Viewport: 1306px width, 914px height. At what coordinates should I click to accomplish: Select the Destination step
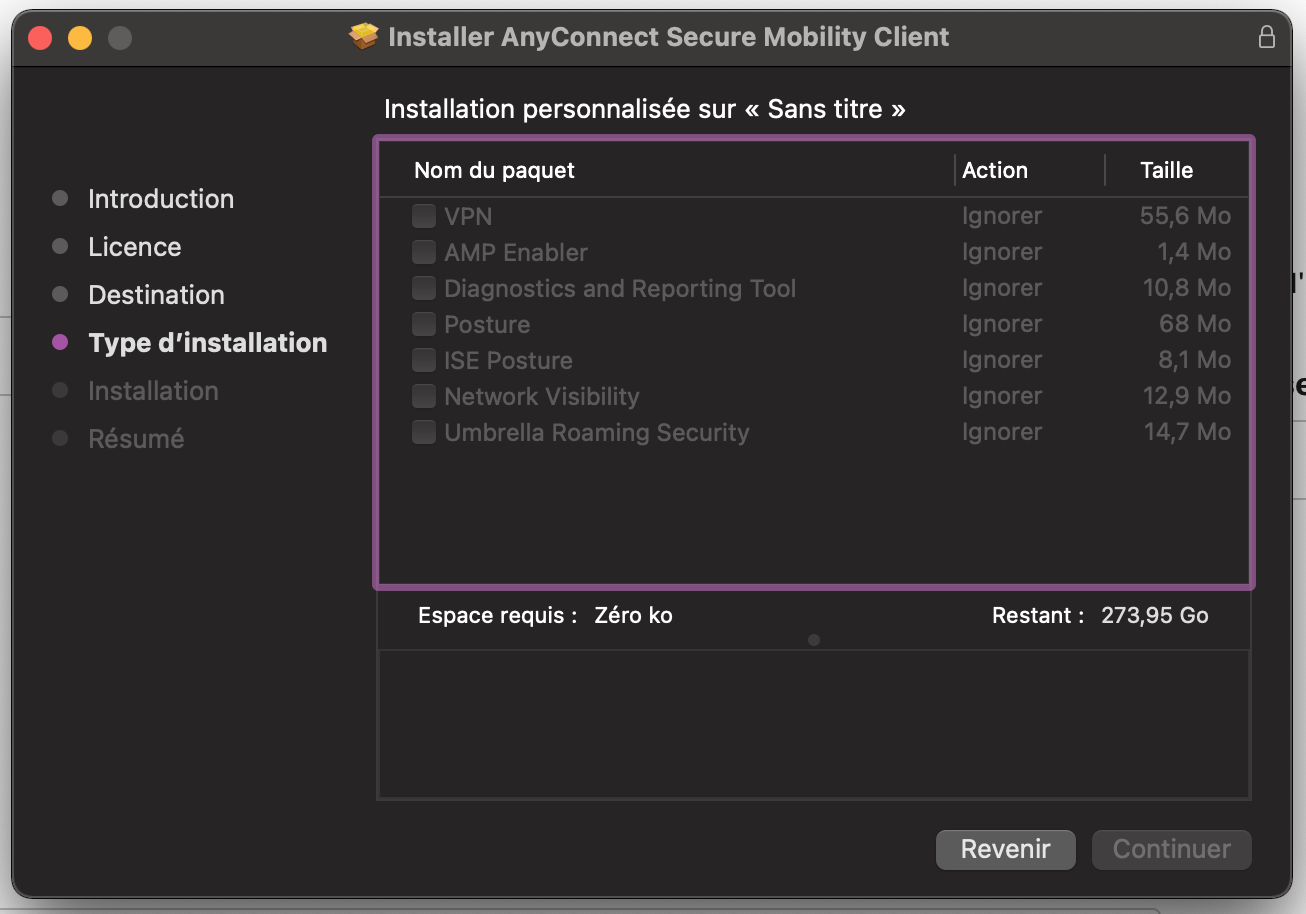pyautogui.click(x=156, y=295)
